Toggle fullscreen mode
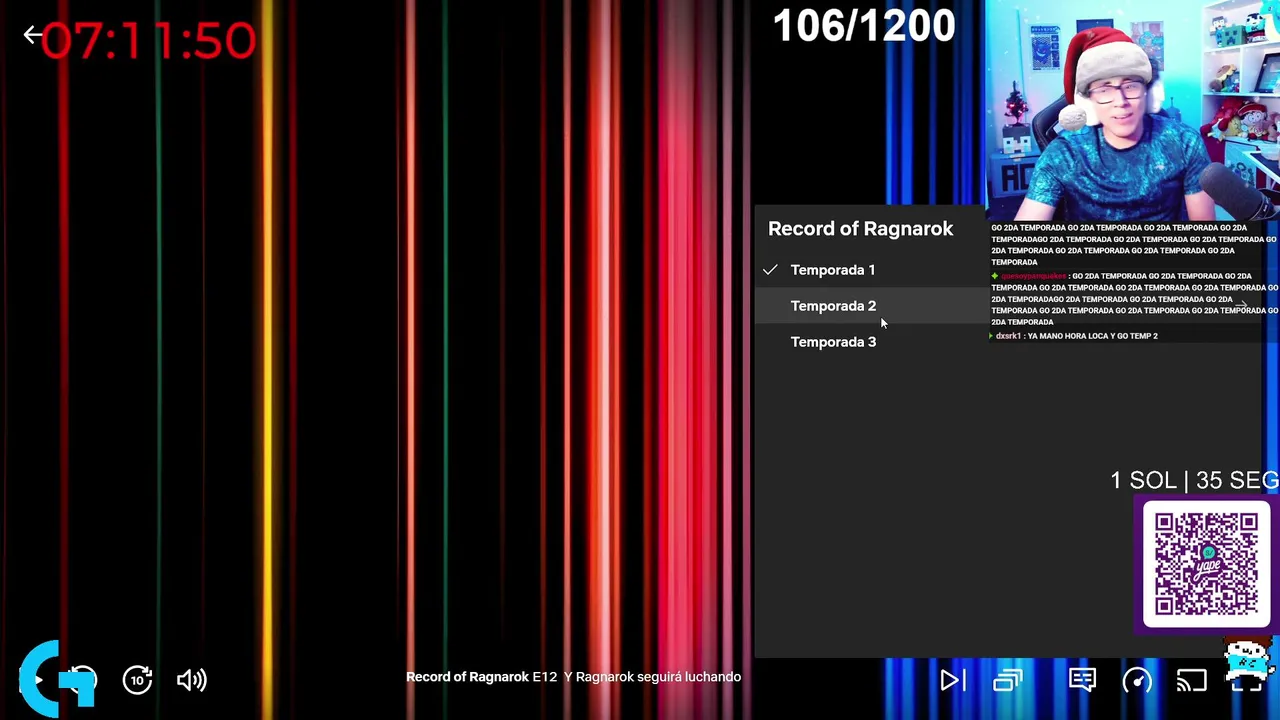 1246,681
